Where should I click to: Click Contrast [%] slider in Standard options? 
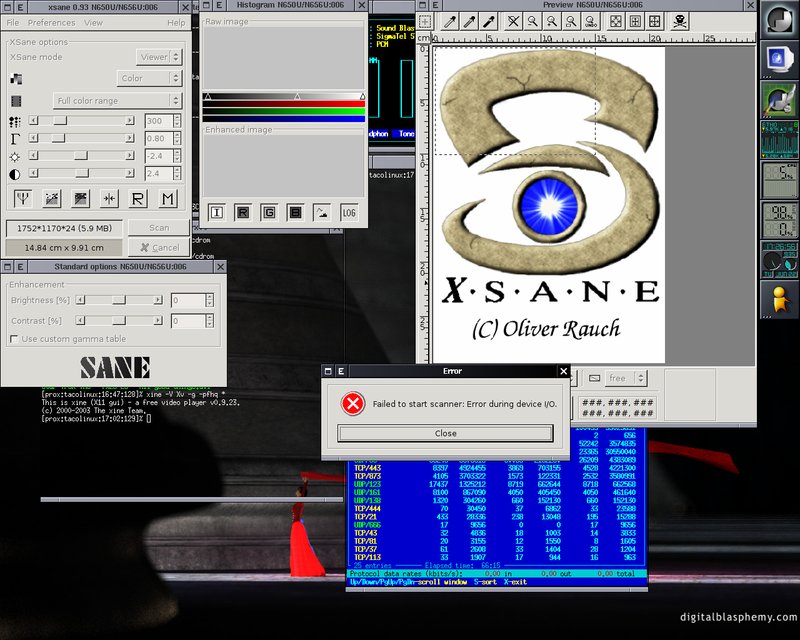pos(119,321)
